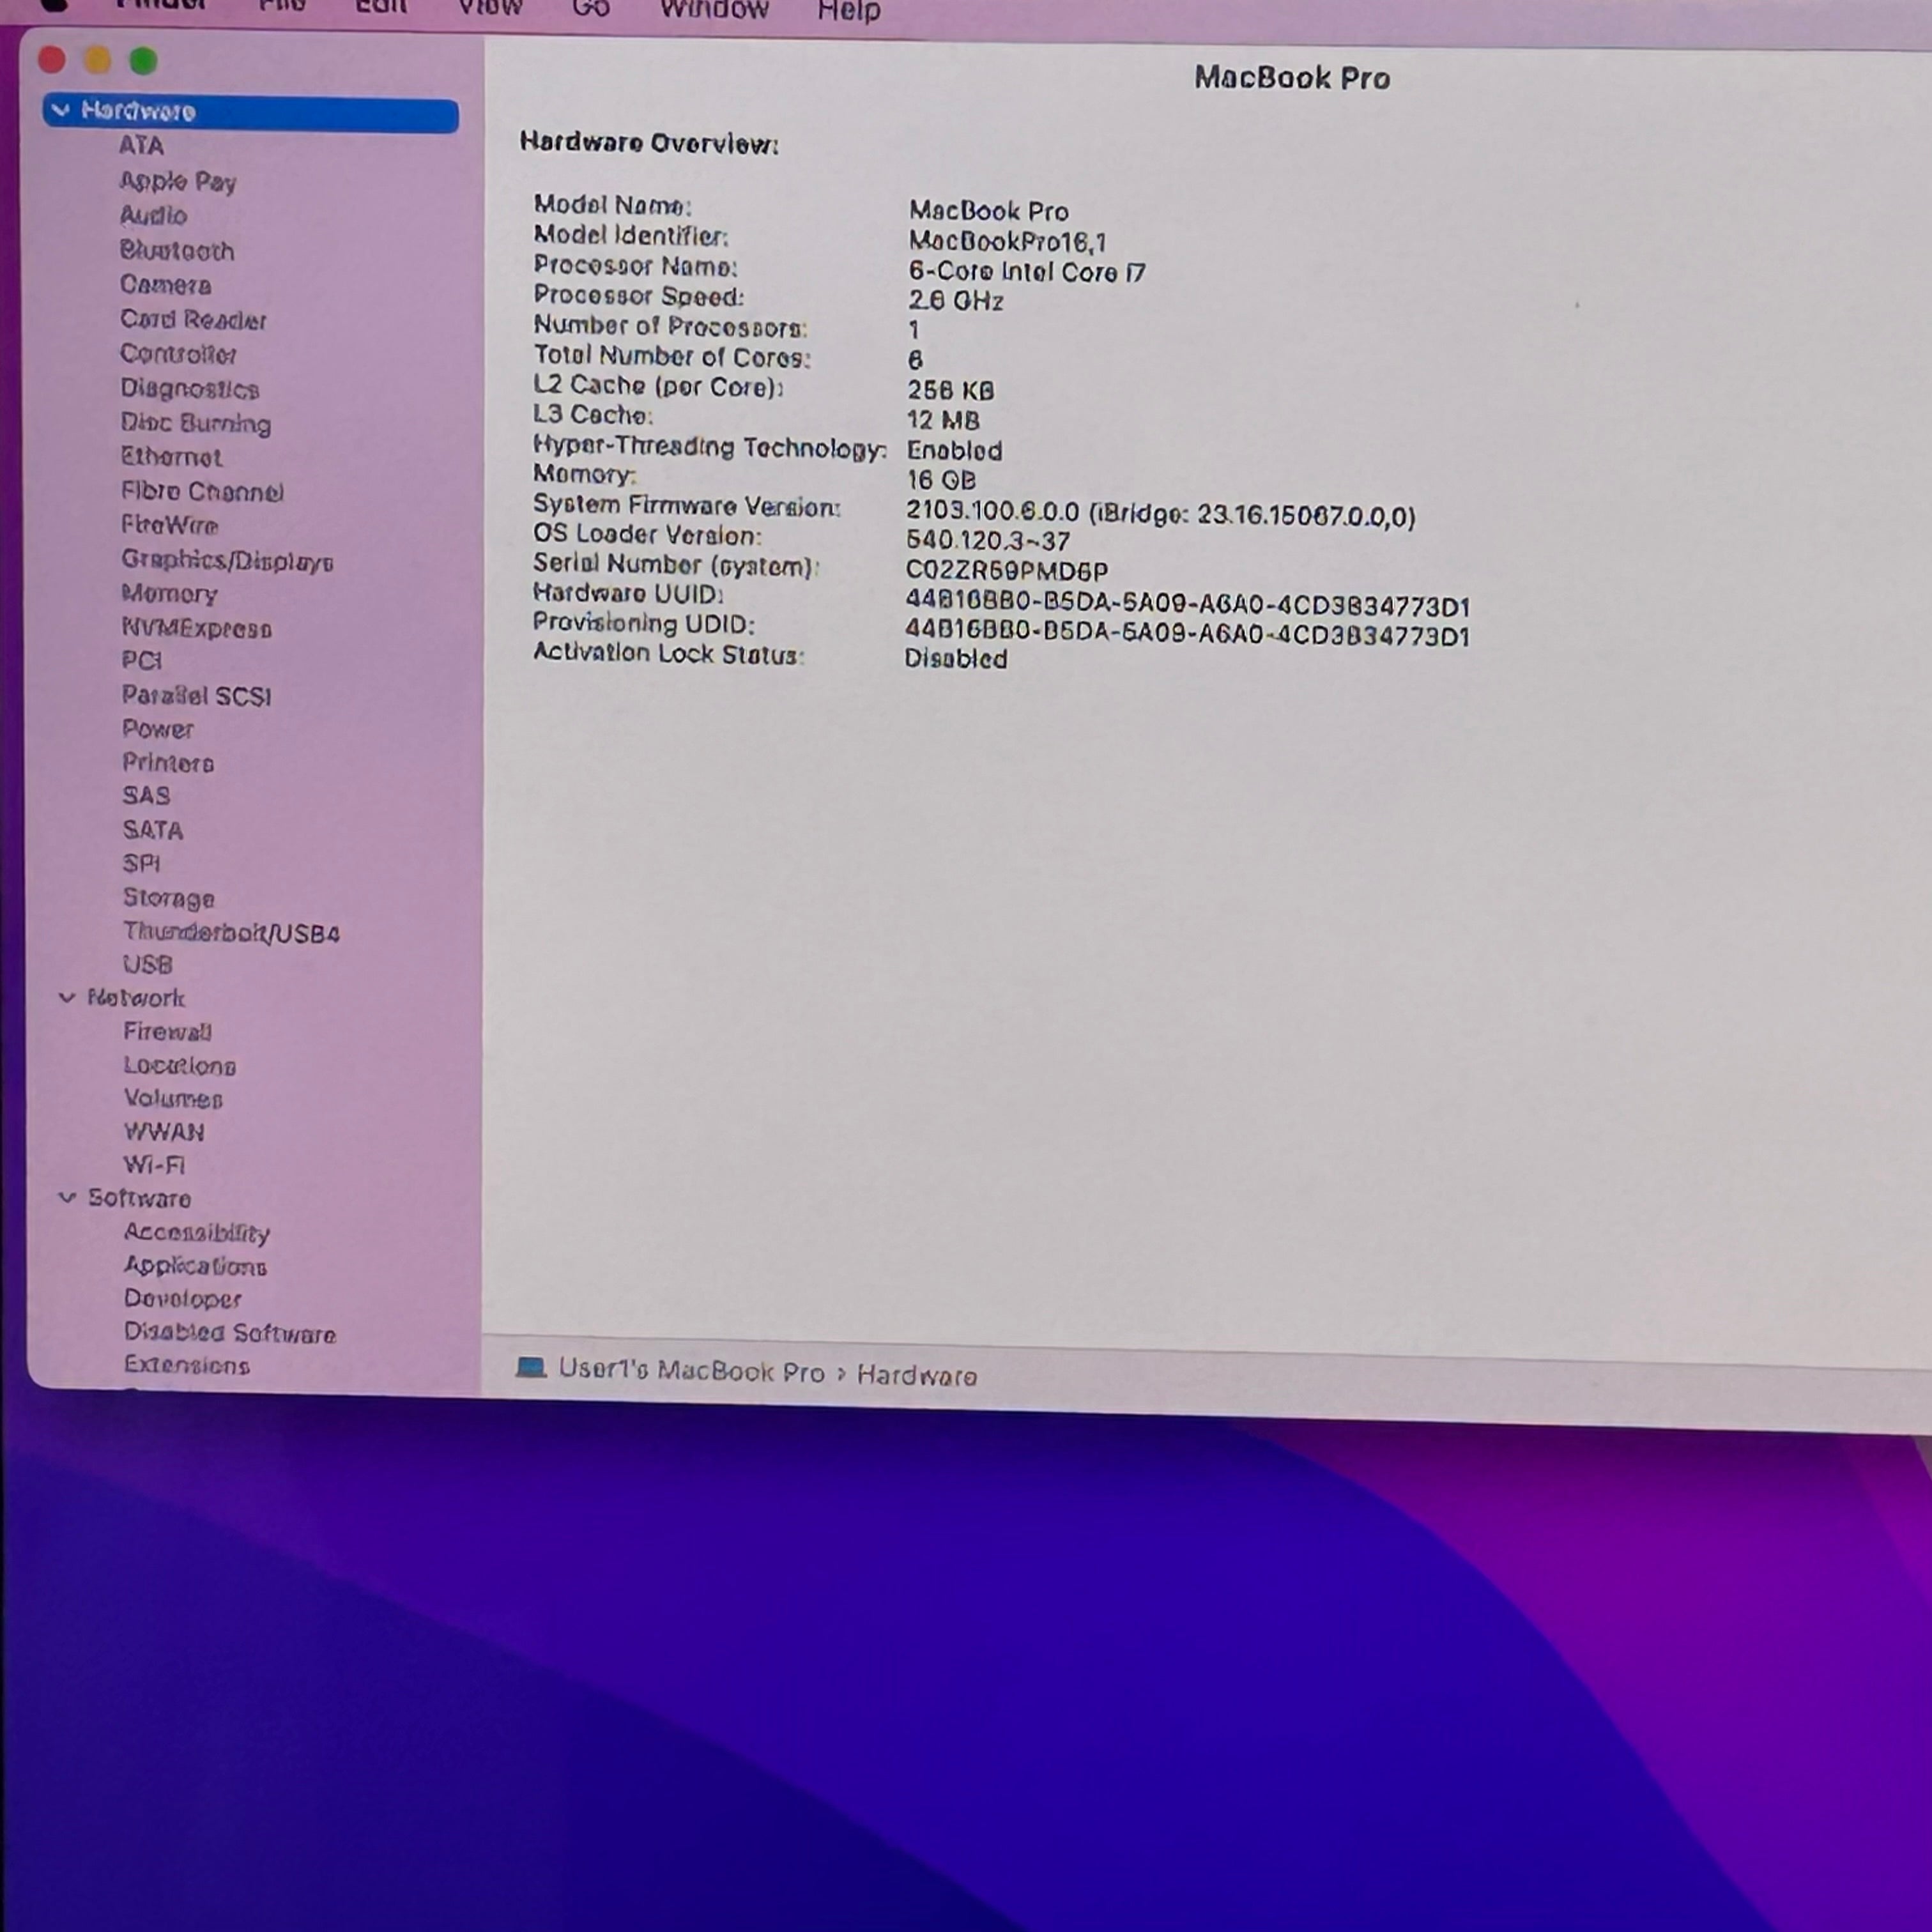This screenshot has width=1932, height=1932.
Task: Select Volumes in the sidebar
Action: tap(173, 1099)
